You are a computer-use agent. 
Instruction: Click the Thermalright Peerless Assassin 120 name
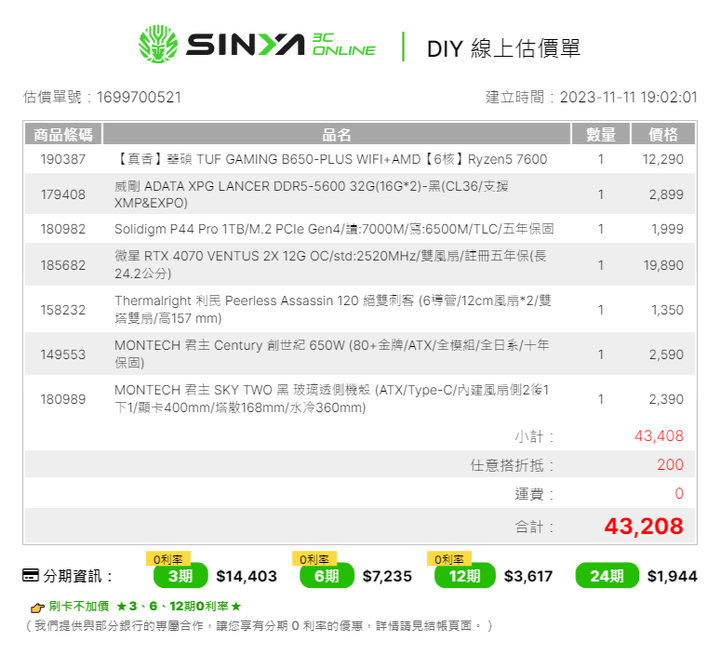click(333, 310)
